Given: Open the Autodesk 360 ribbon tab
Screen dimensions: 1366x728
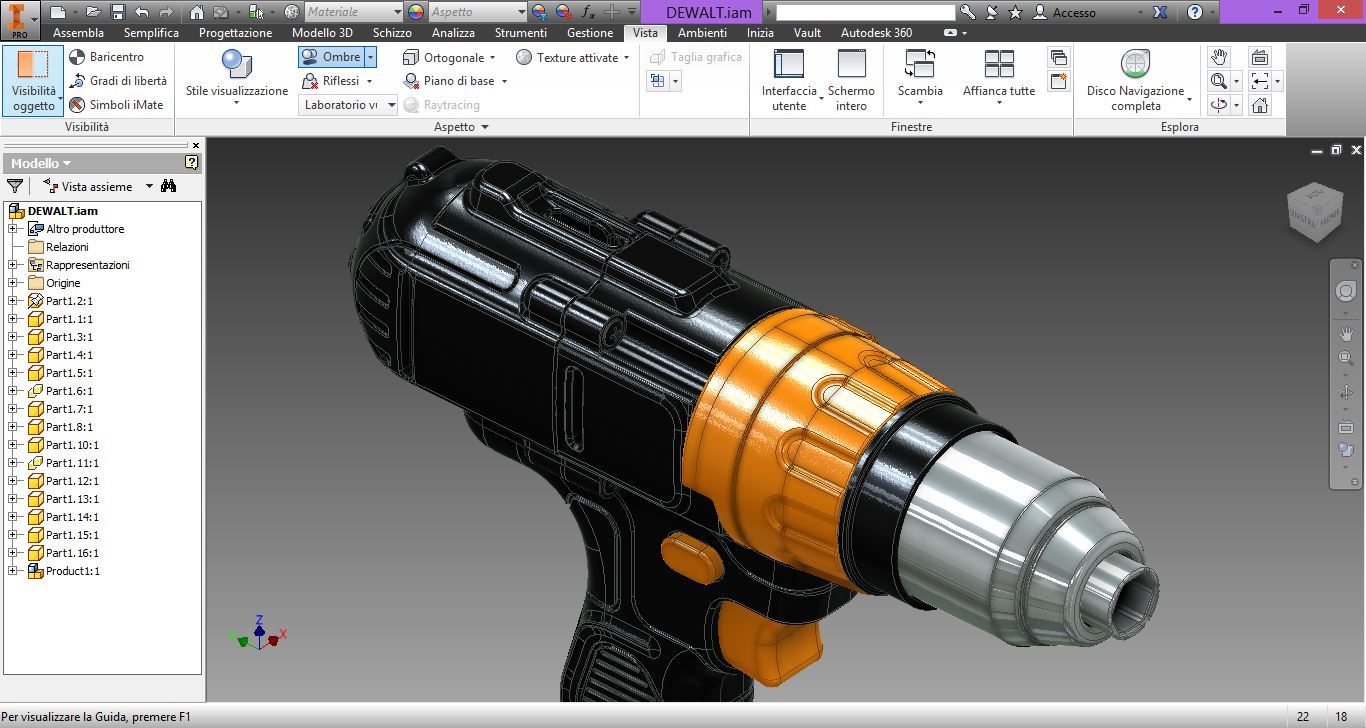Looking at the screenshot, I should pyautogui.click(x=876, y=33).
